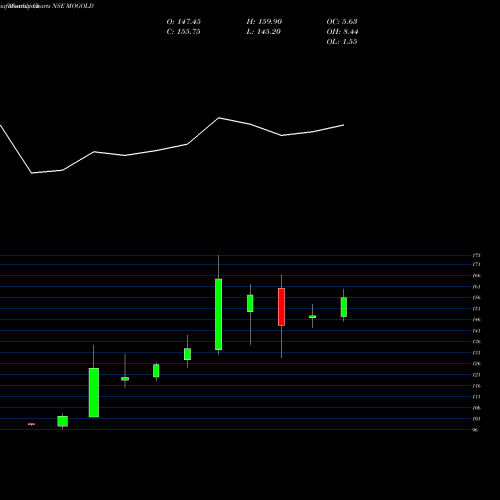Click the tallest green candlestick
This screenshot has height=500, width=500.
point(219,314)
